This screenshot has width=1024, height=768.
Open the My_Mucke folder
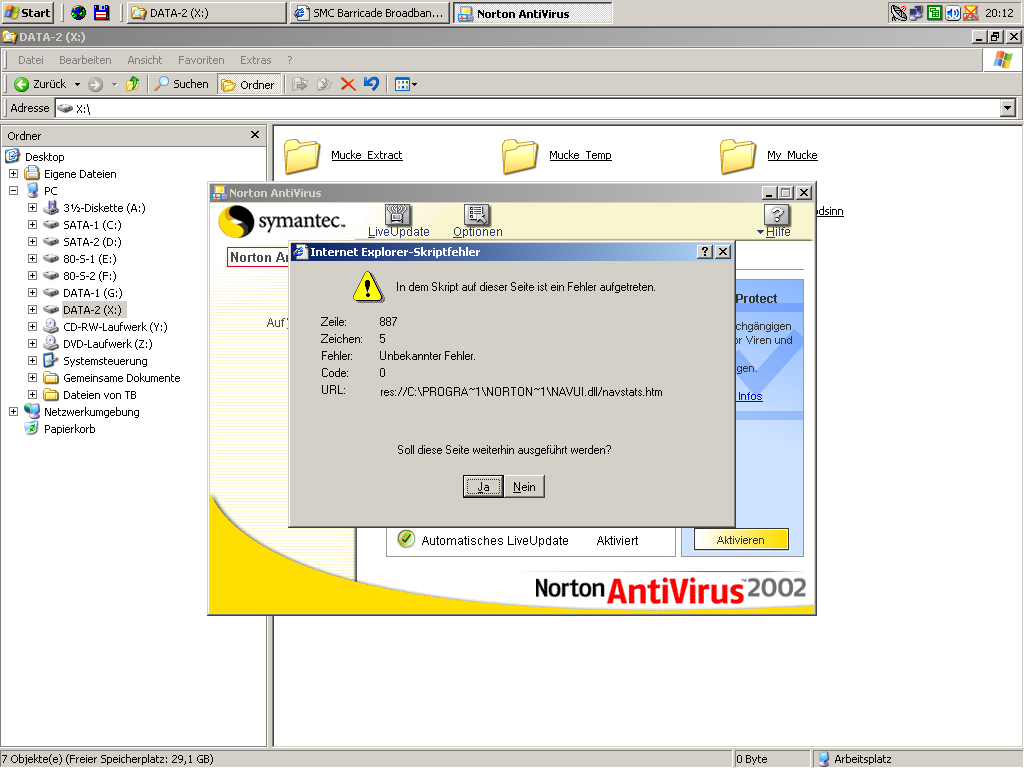pos(769,155)
